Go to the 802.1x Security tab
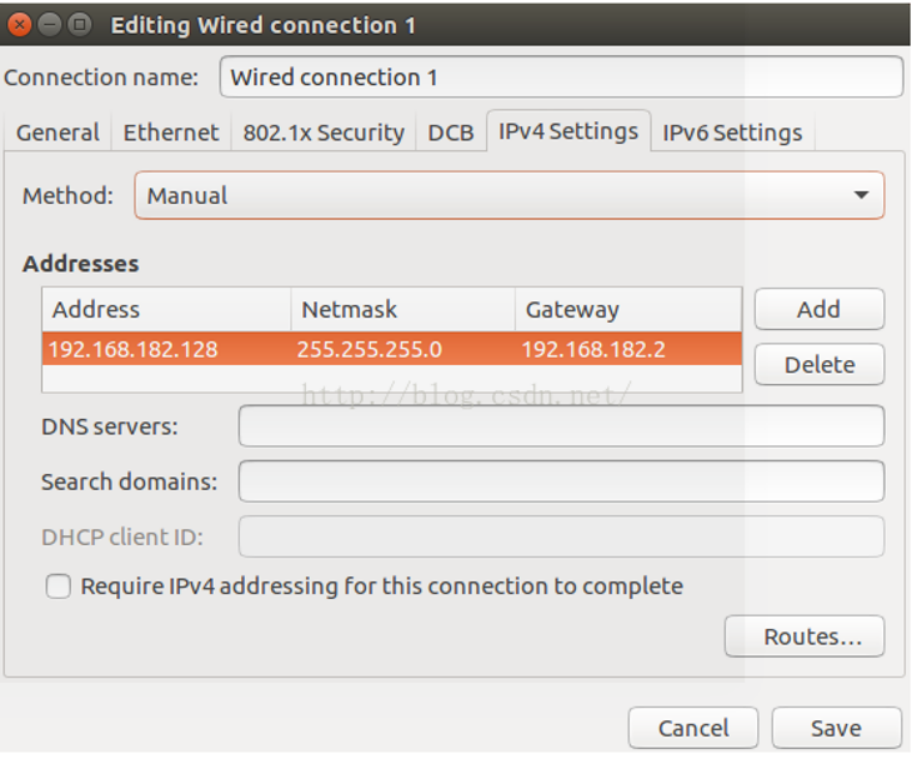Viewport: 912px width, 779px height. pyautogui.click(x=323, y=133)
